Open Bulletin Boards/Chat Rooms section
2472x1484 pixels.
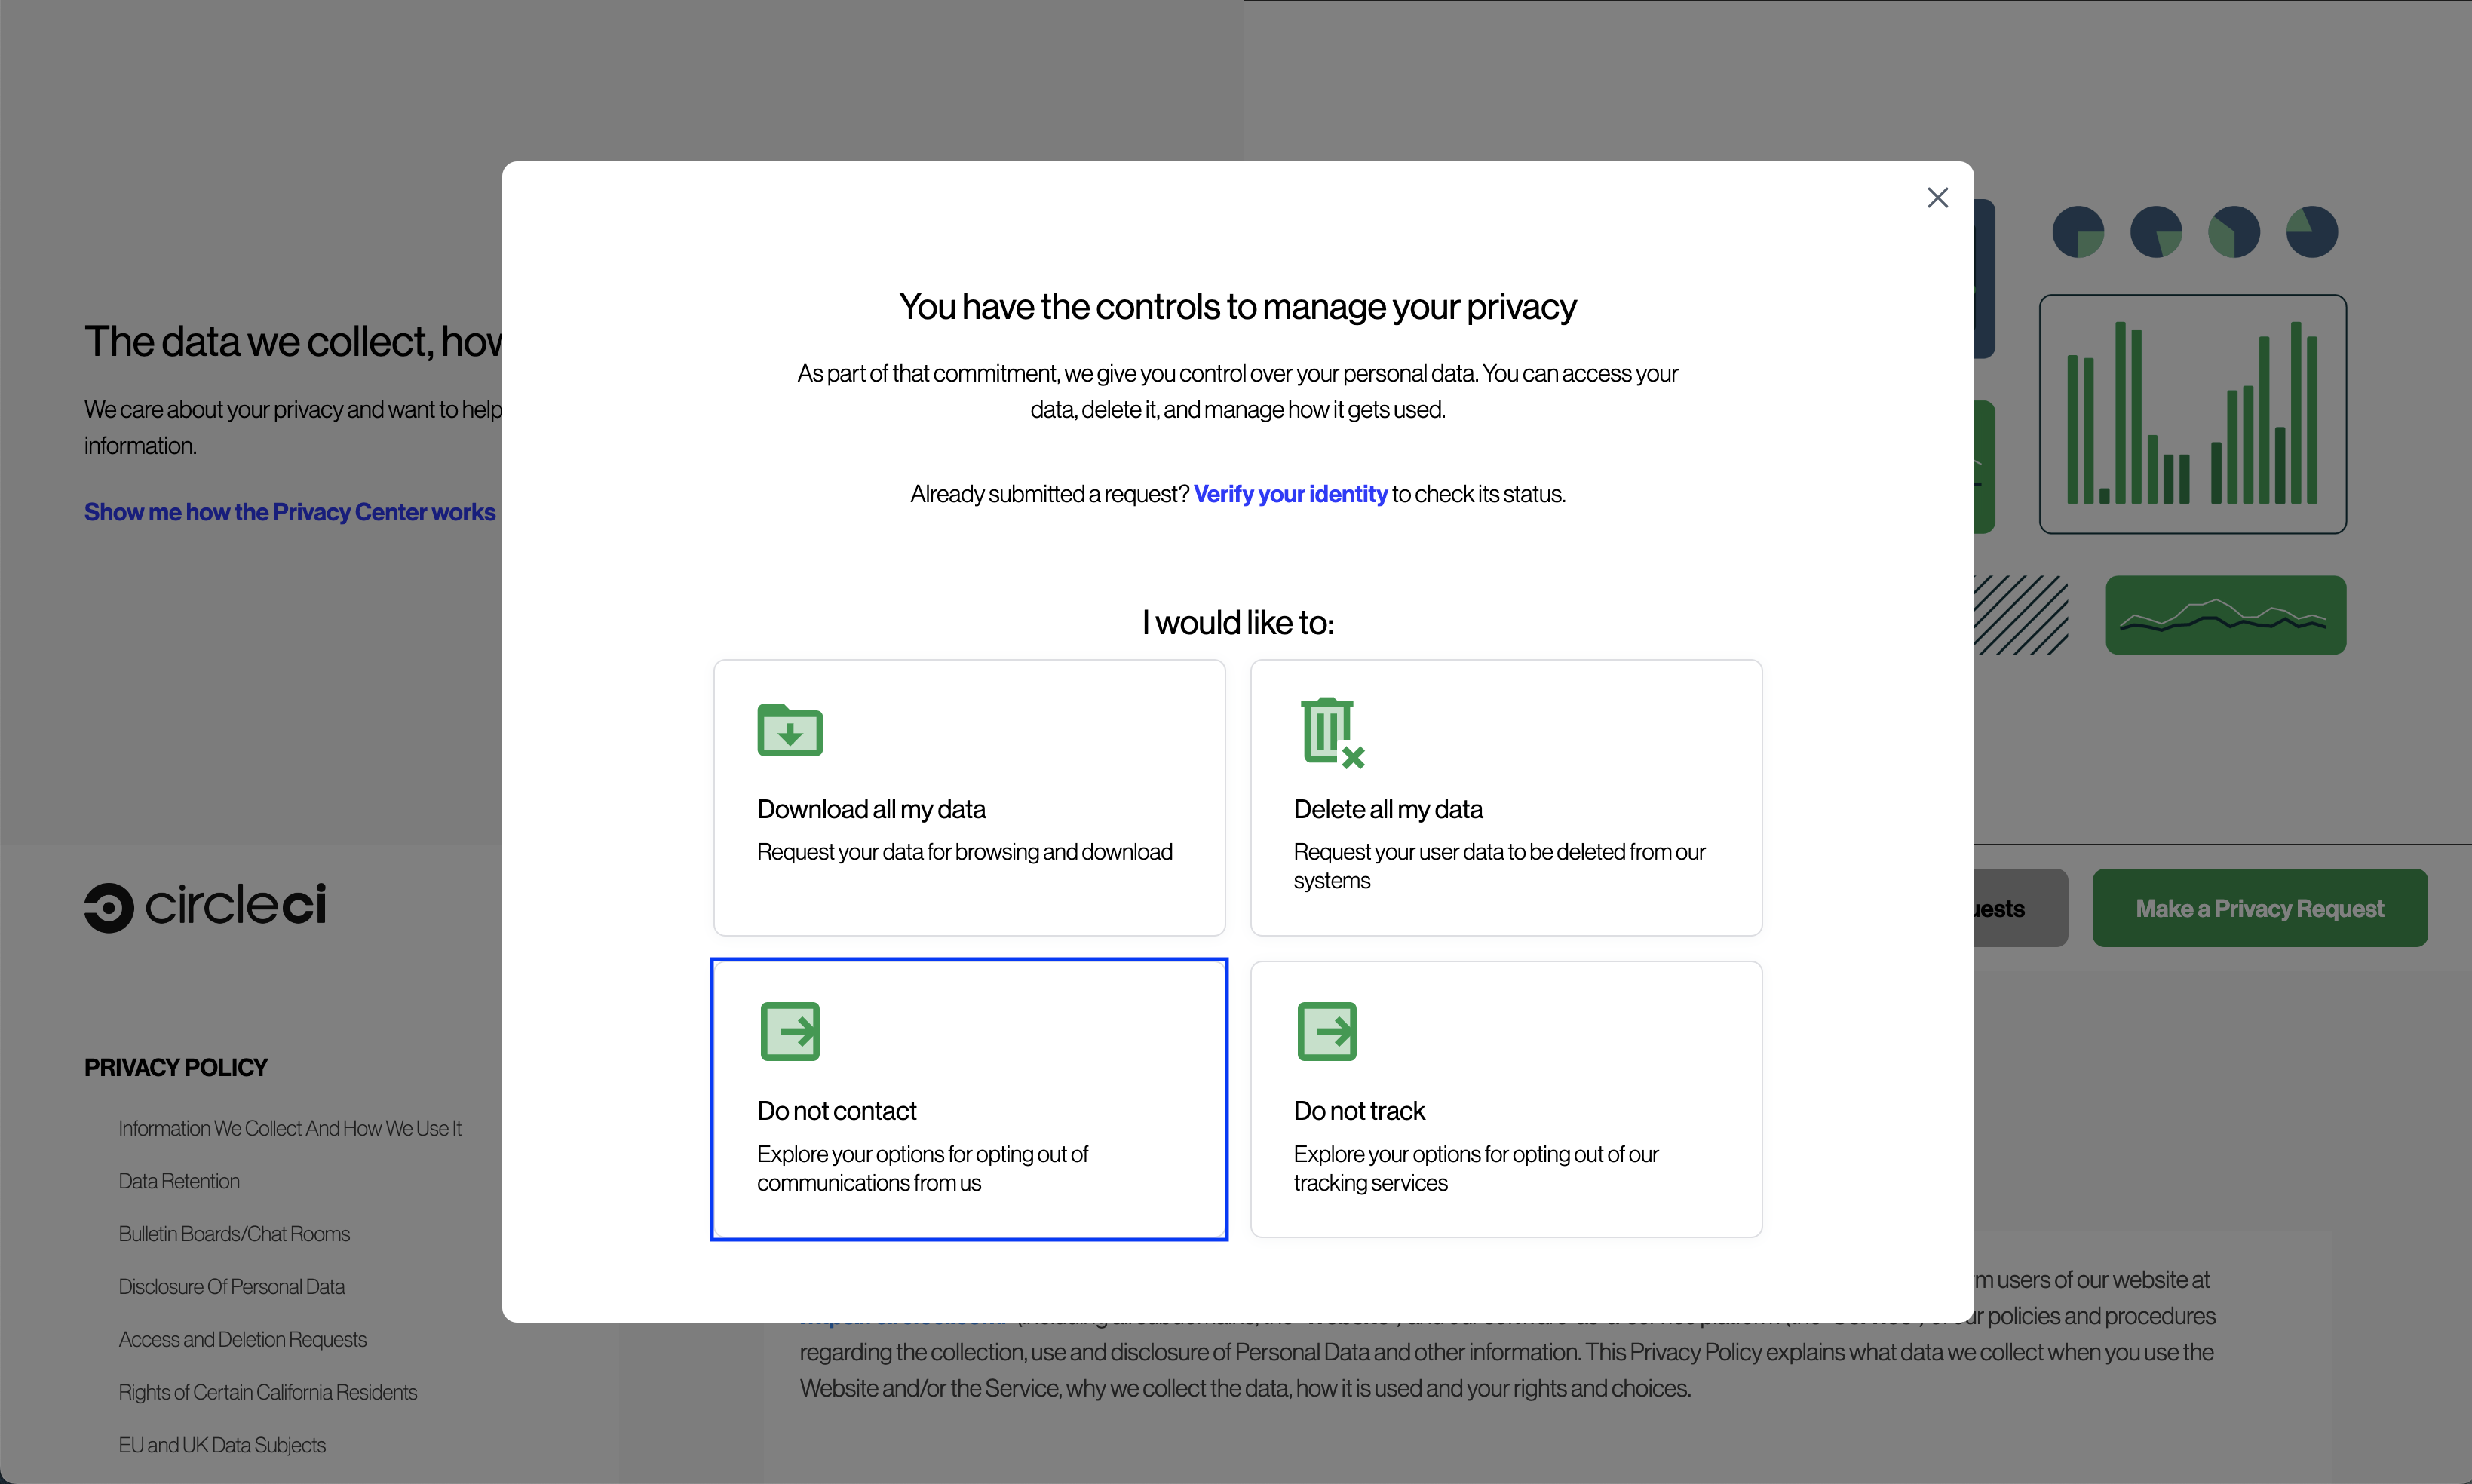click(x=234, y=1234)
